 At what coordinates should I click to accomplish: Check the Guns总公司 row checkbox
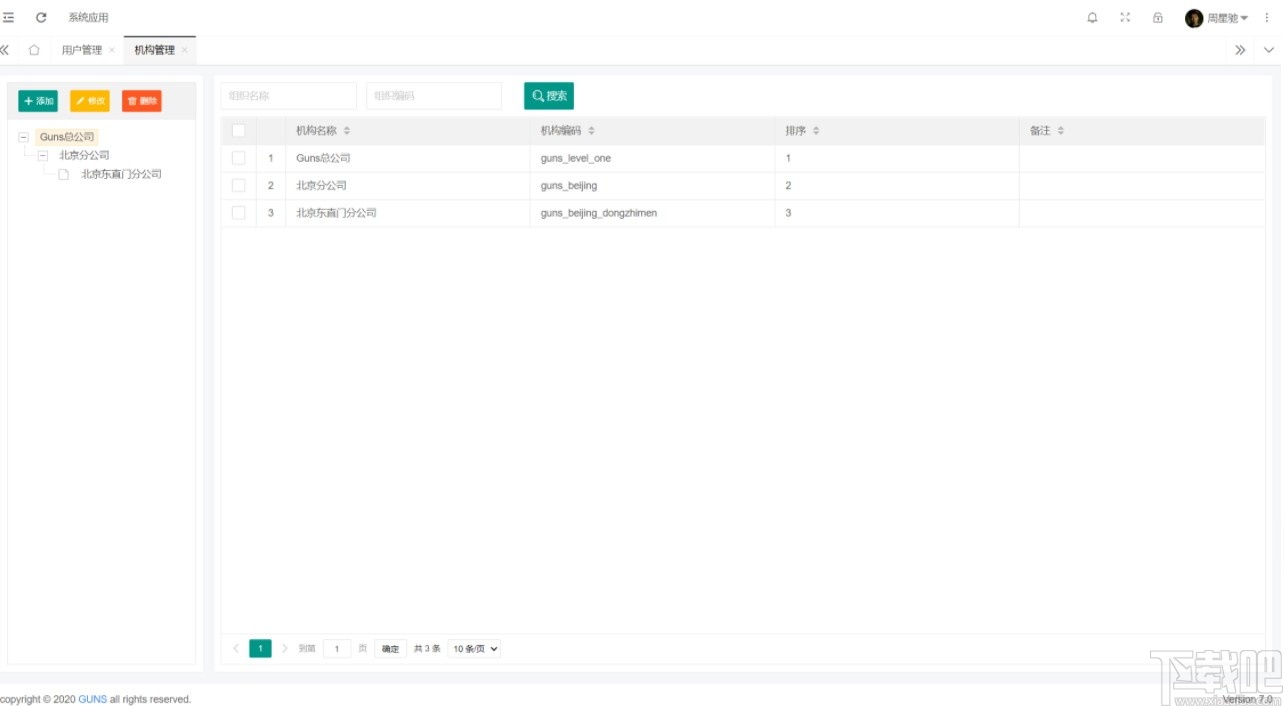pyautogui.click(x=238, y=158)
